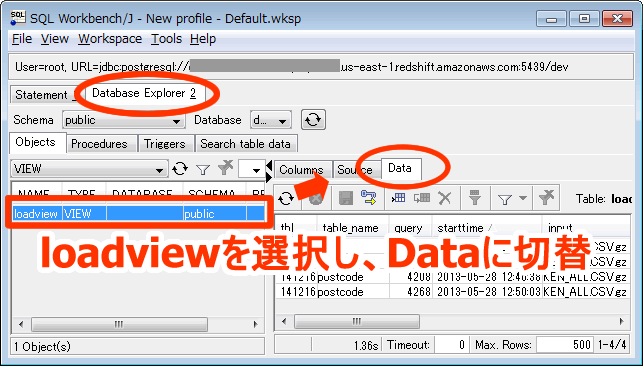Click the object list horizontal scrollbar thumb
This screenshot has width=643, height=366.
pyautogui.click(x=119, y=324)
